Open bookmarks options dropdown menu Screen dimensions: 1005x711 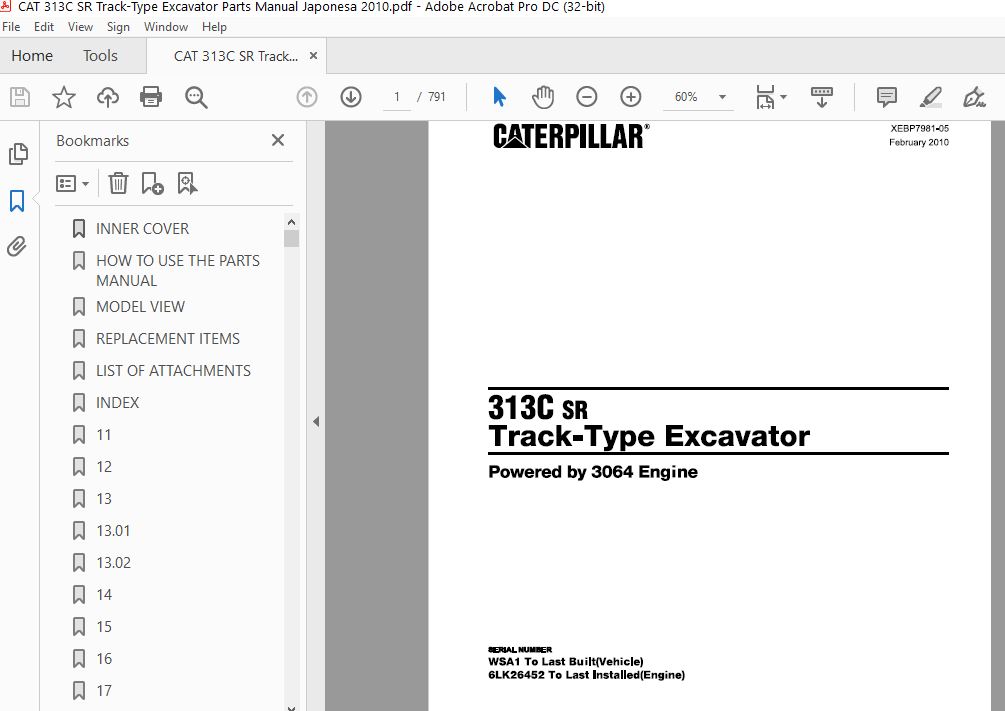(x=72, y=184)
